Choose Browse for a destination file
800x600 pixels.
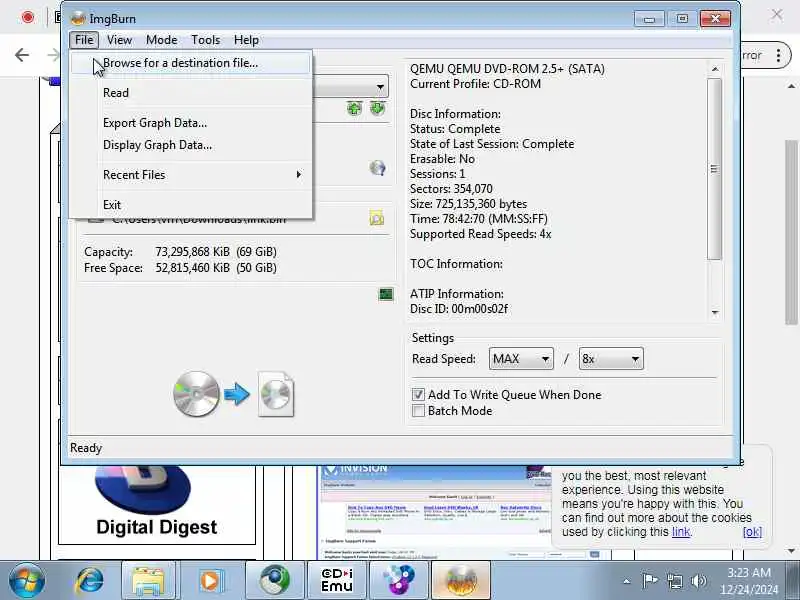click(190, 63)
